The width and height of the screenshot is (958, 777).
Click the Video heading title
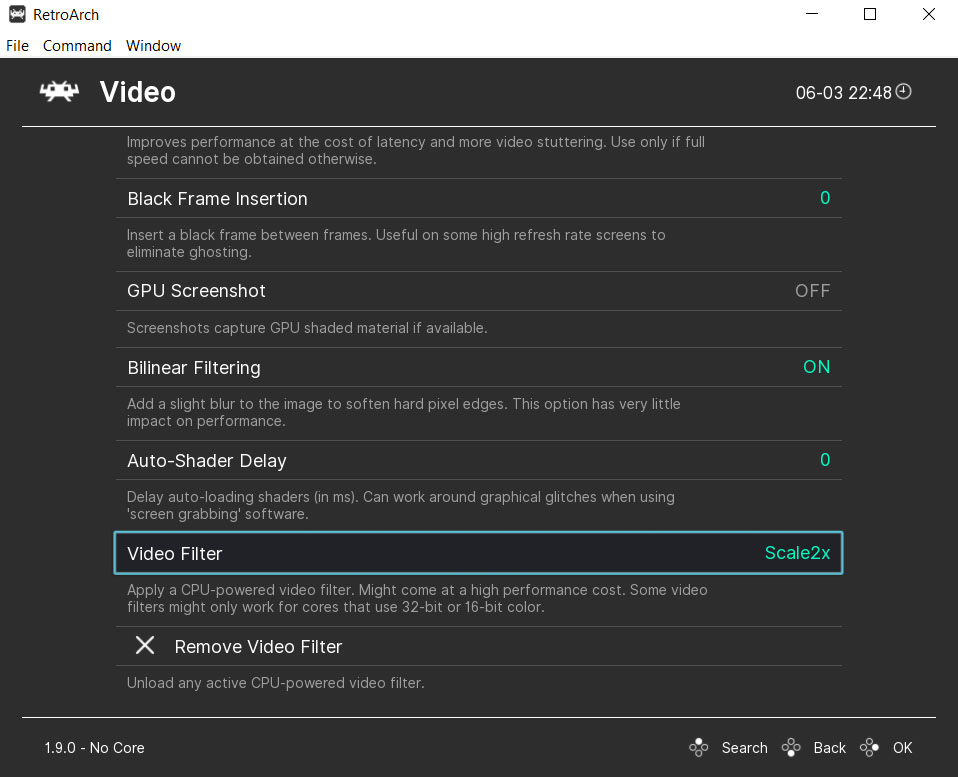tap(138, 92)
